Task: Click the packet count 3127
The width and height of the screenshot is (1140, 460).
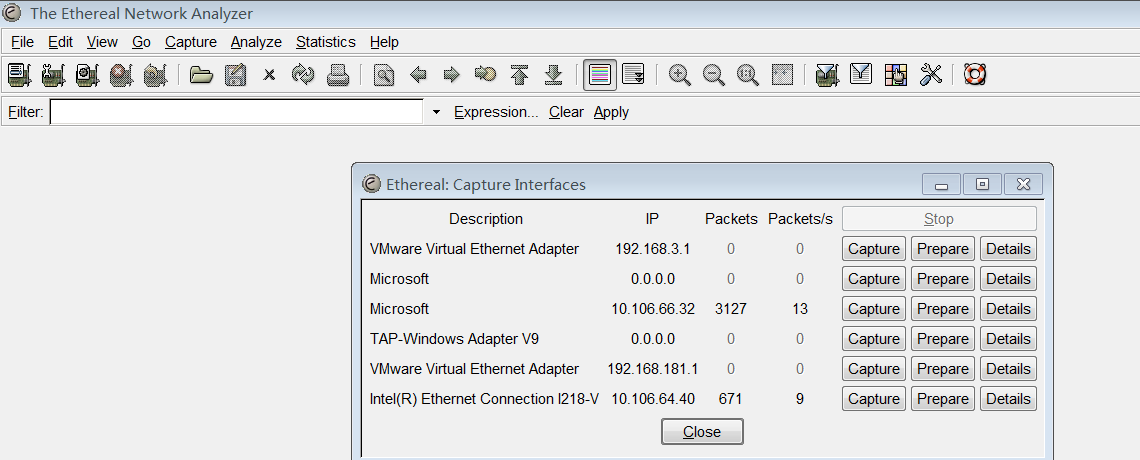Action: point(731,309)
